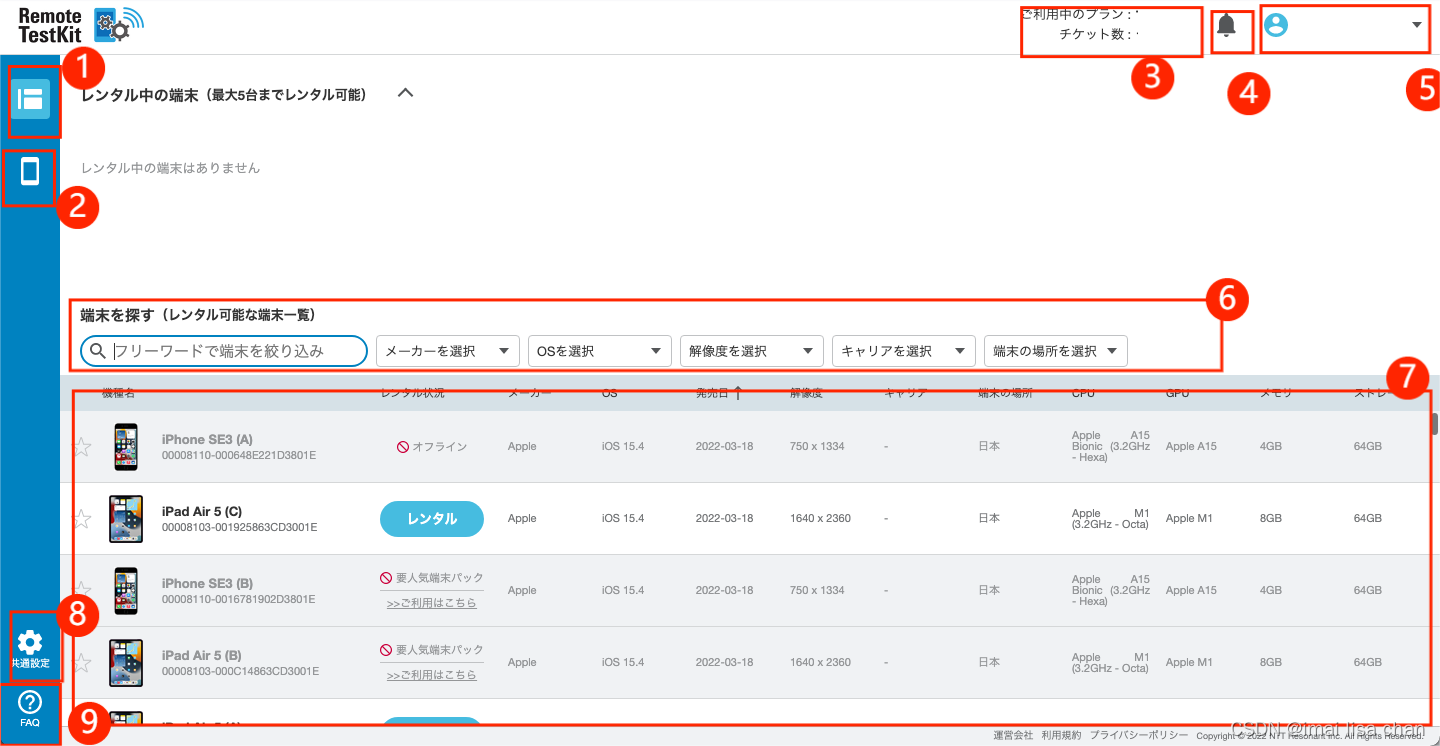
Task: Open the 運営会社 footer link
Action: tap(1013, 735)
